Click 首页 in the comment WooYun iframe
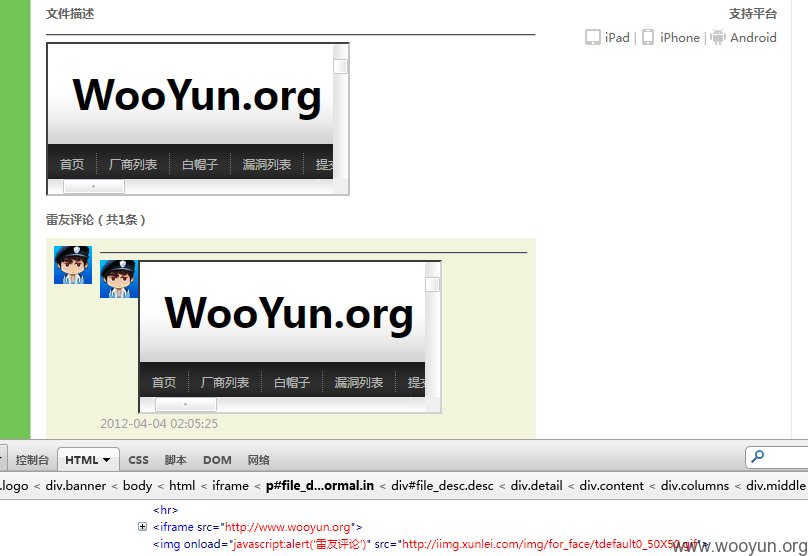Image resolution: width=808 pixels, height=556 pixels. coord(164,382)
